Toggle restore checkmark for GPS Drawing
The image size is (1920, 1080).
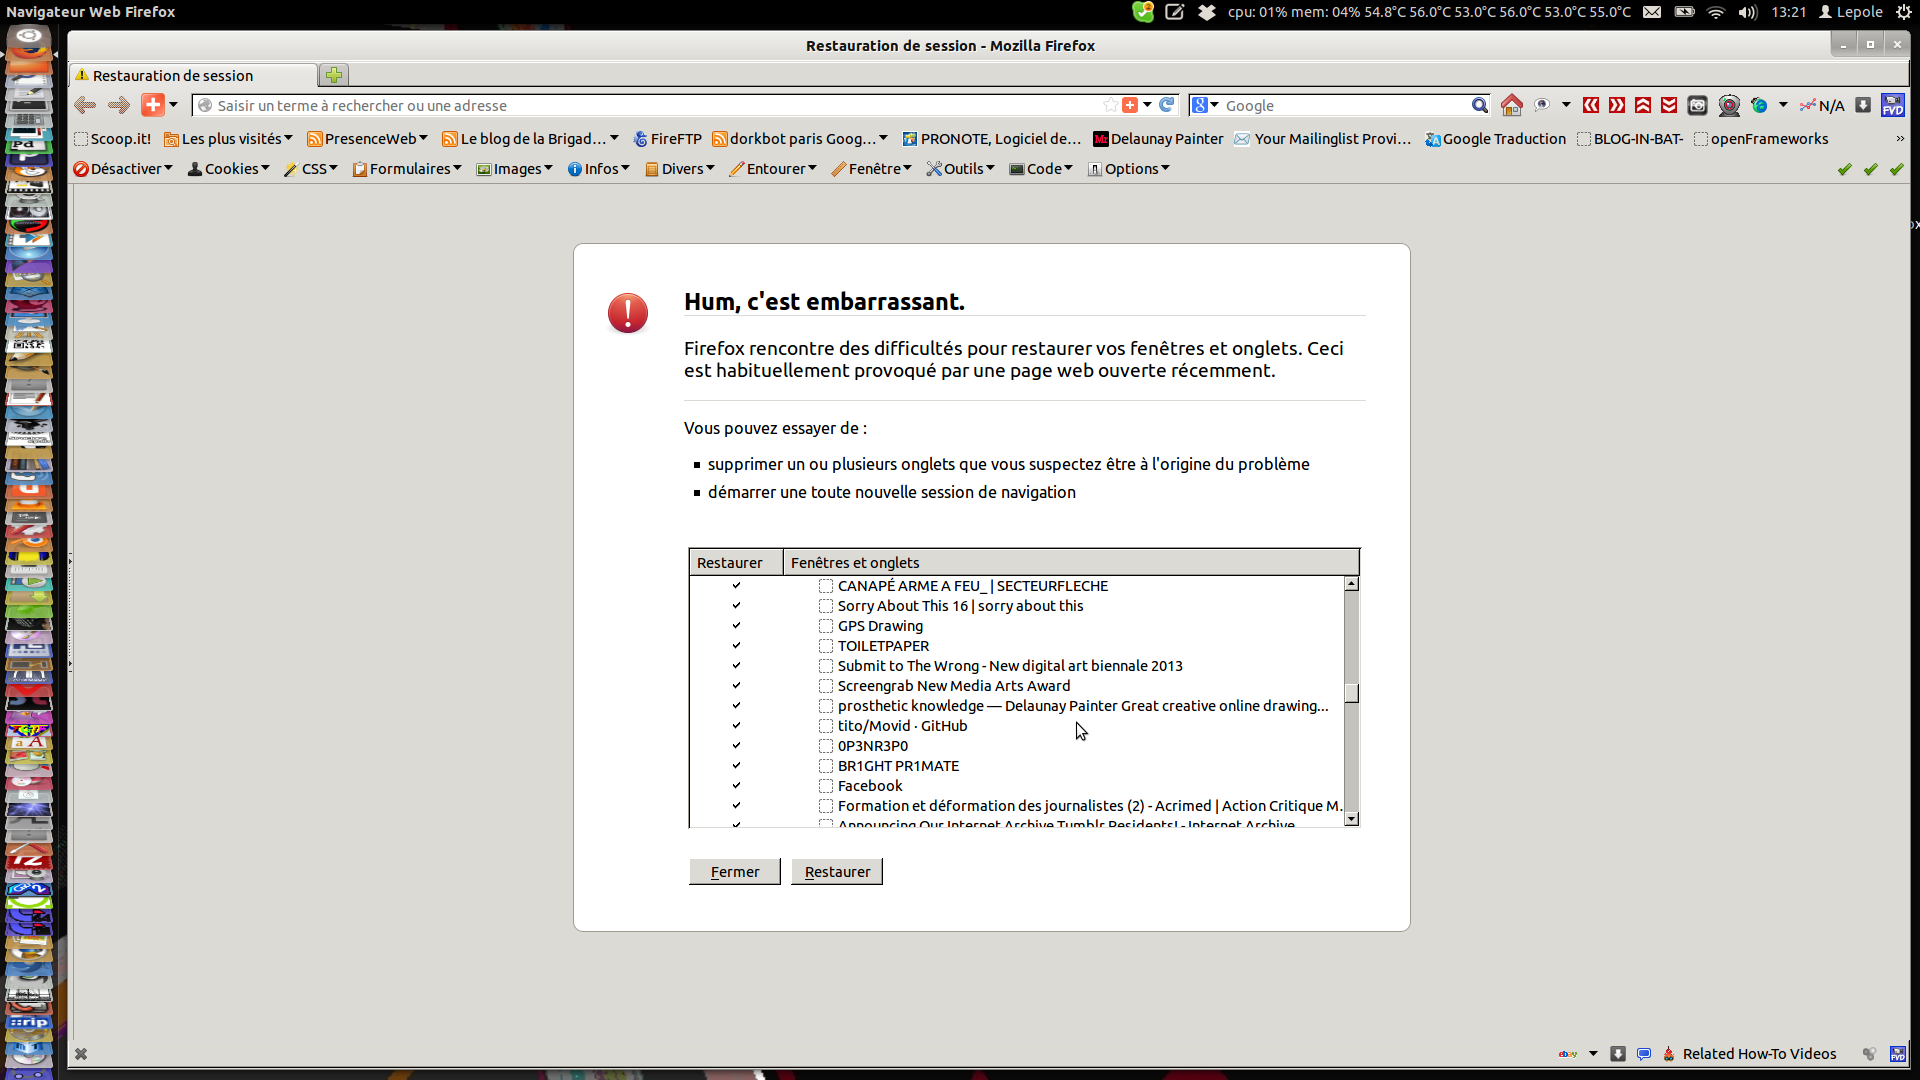[736, 626]
